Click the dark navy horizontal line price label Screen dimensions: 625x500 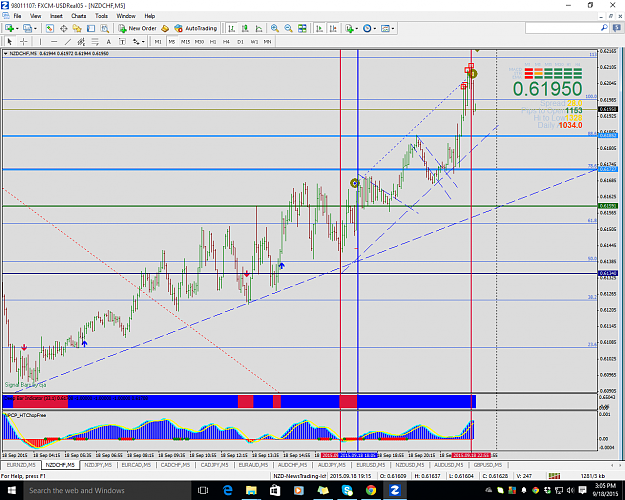[x=608, y=273]
